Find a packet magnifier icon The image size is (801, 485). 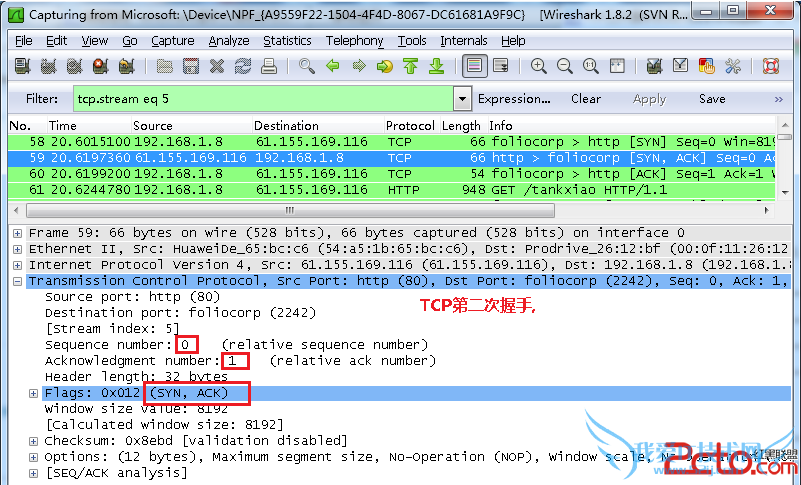pos(307,66)
